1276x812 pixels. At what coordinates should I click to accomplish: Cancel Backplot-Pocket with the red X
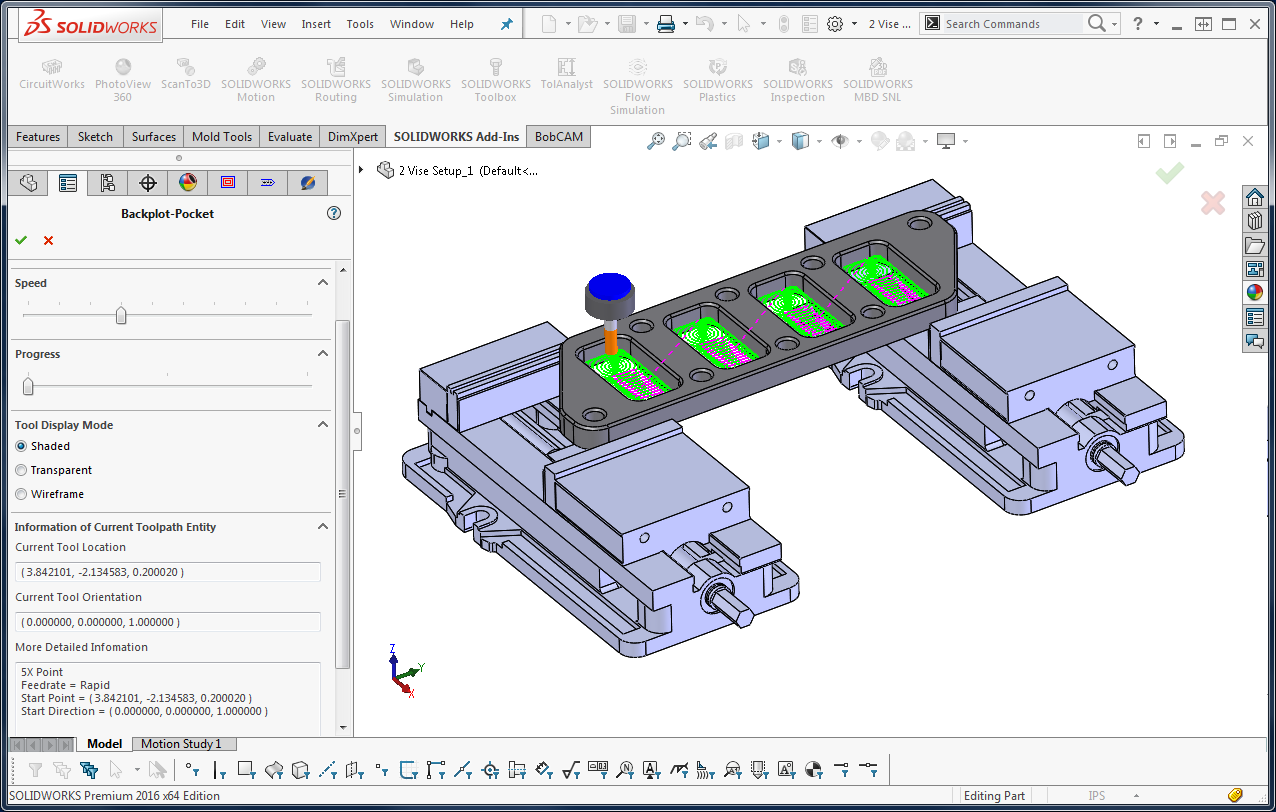[48, 240]
